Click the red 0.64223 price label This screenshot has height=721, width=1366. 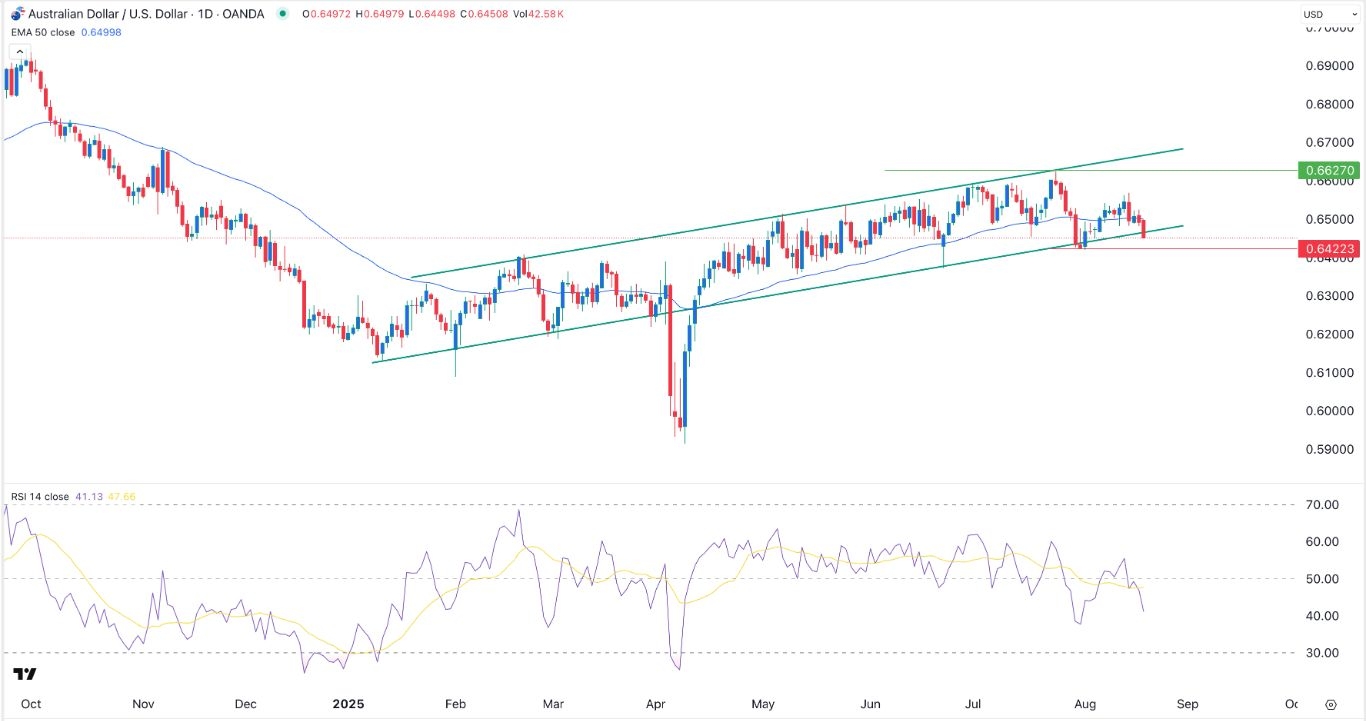(1329, 248)
